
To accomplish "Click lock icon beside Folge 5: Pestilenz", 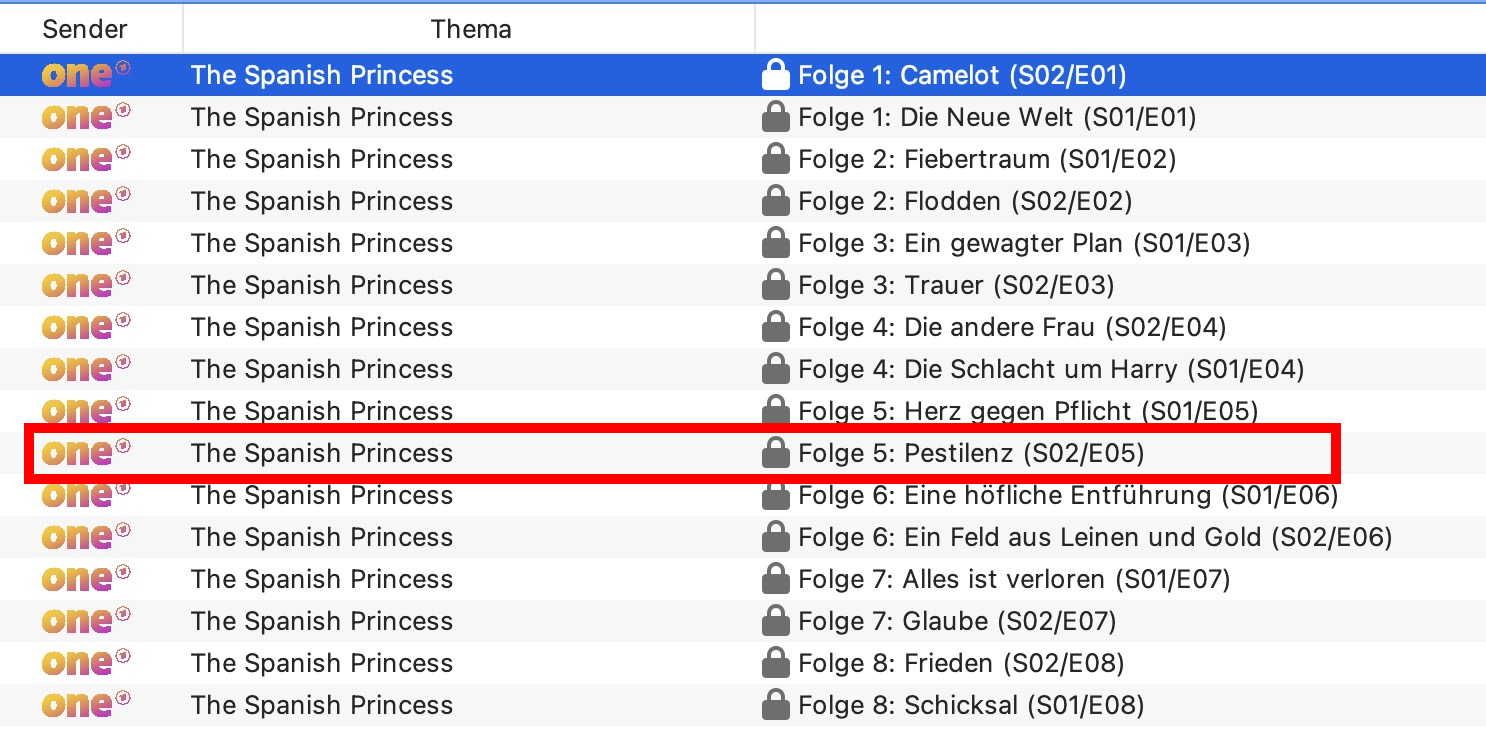I will click(775, 453).
